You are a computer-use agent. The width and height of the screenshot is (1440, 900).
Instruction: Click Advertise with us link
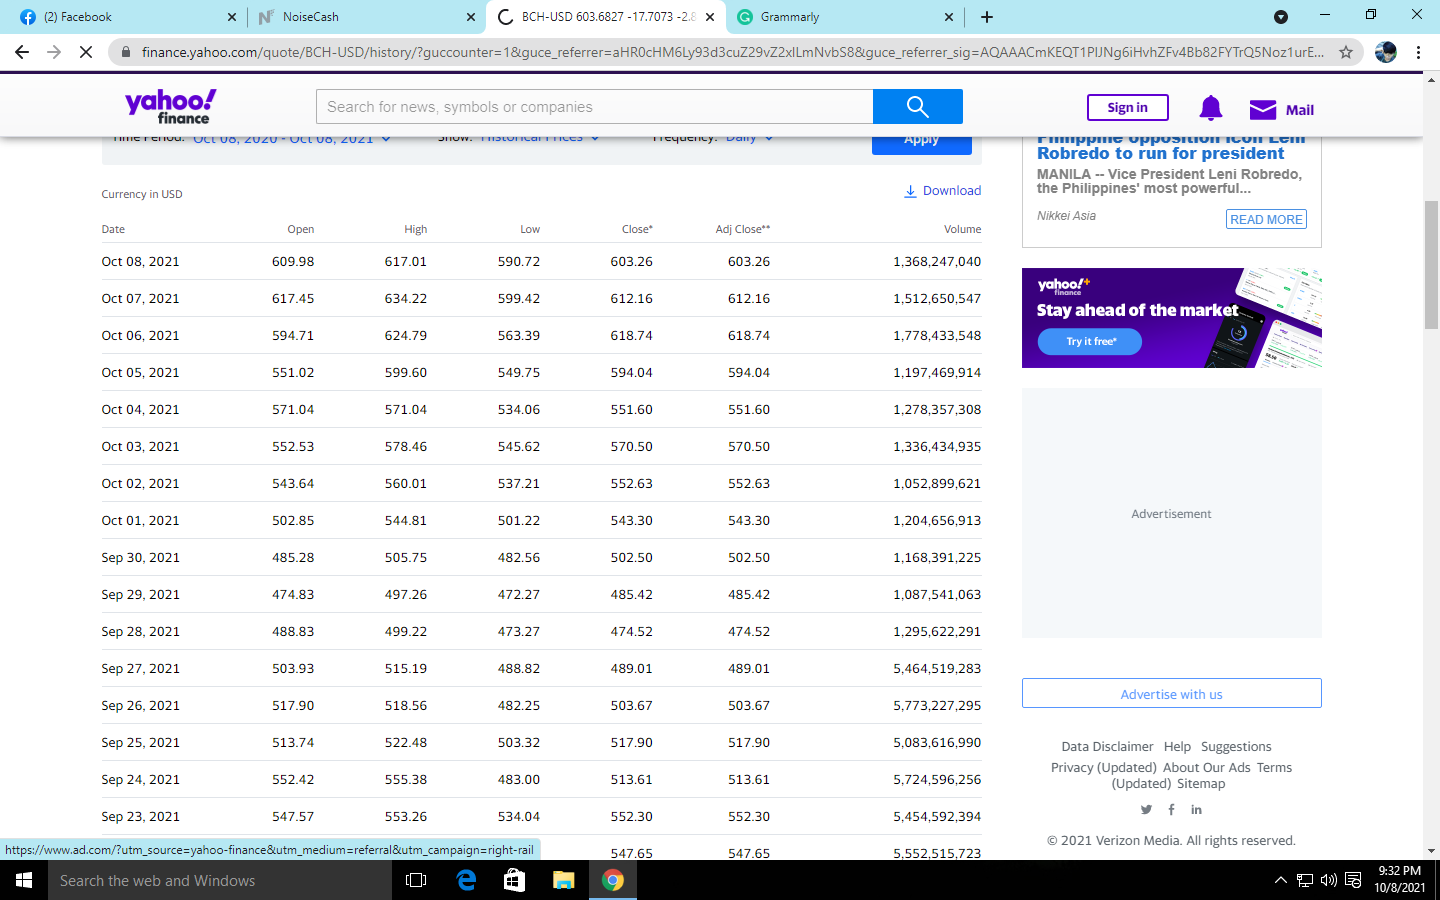1171,694
